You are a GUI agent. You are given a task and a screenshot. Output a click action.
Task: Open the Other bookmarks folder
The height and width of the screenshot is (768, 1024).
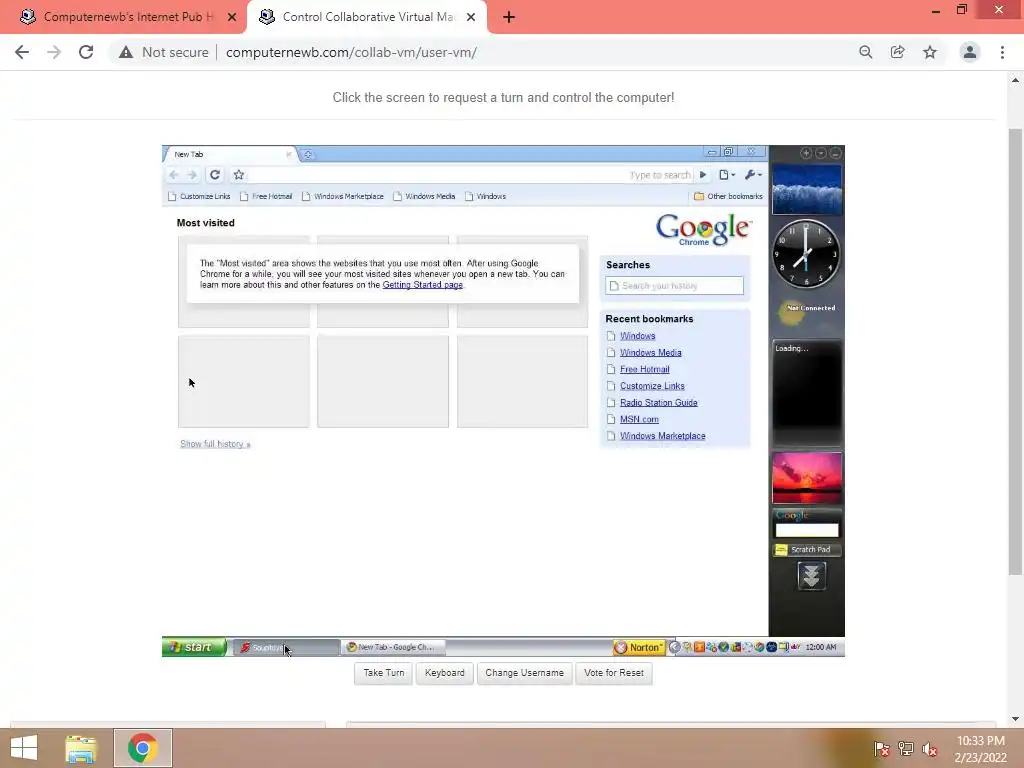click(728, 196)
